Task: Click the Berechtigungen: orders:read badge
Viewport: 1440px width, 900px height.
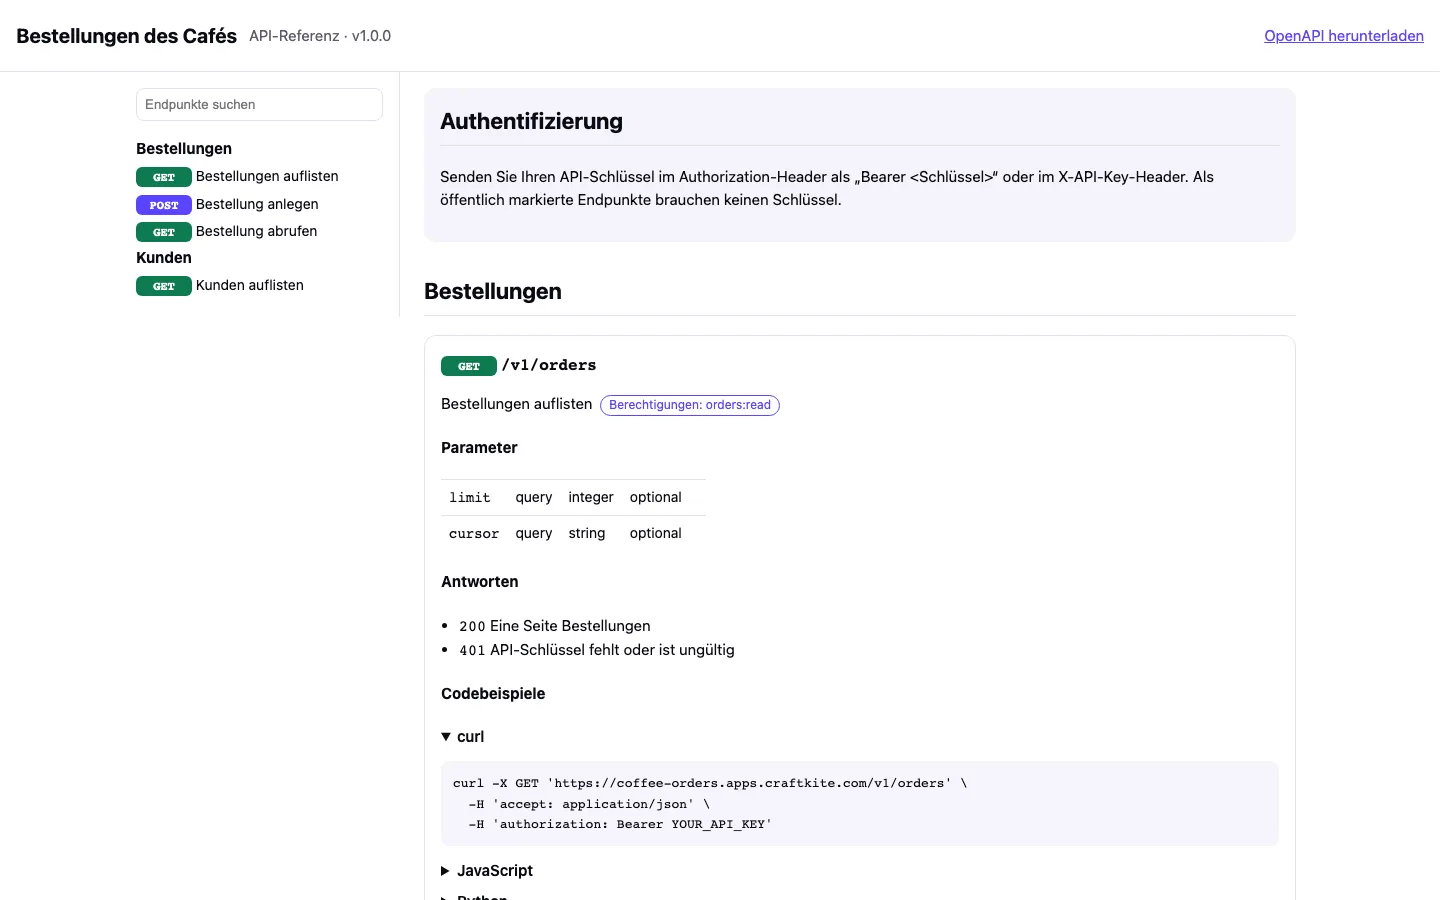Action: tap(690, 405)
